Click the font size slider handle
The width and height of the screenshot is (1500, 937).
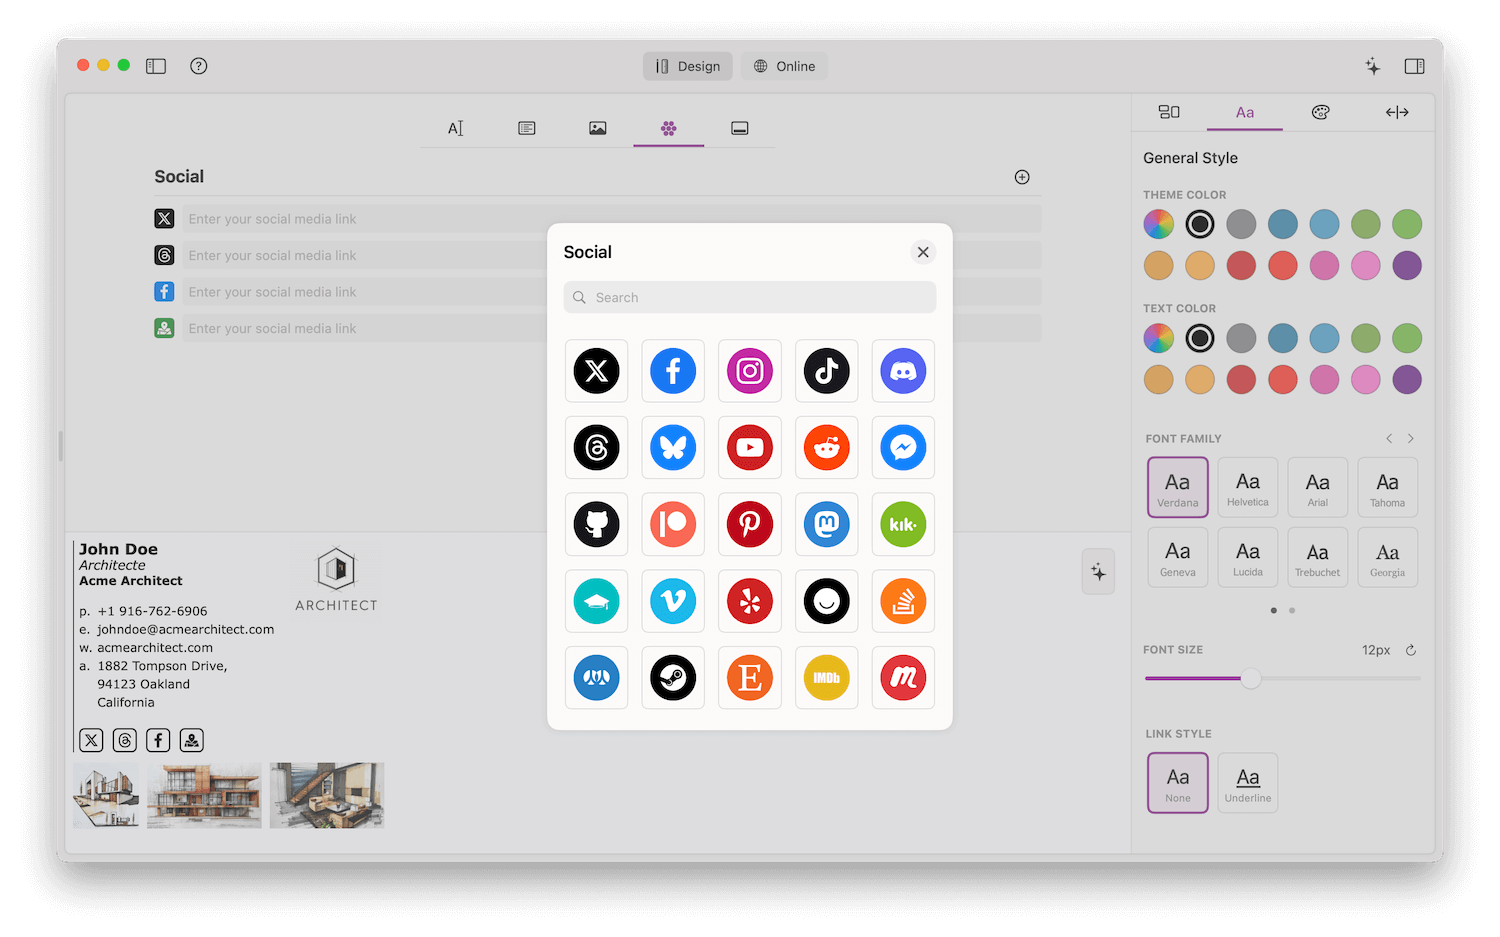1251,679
